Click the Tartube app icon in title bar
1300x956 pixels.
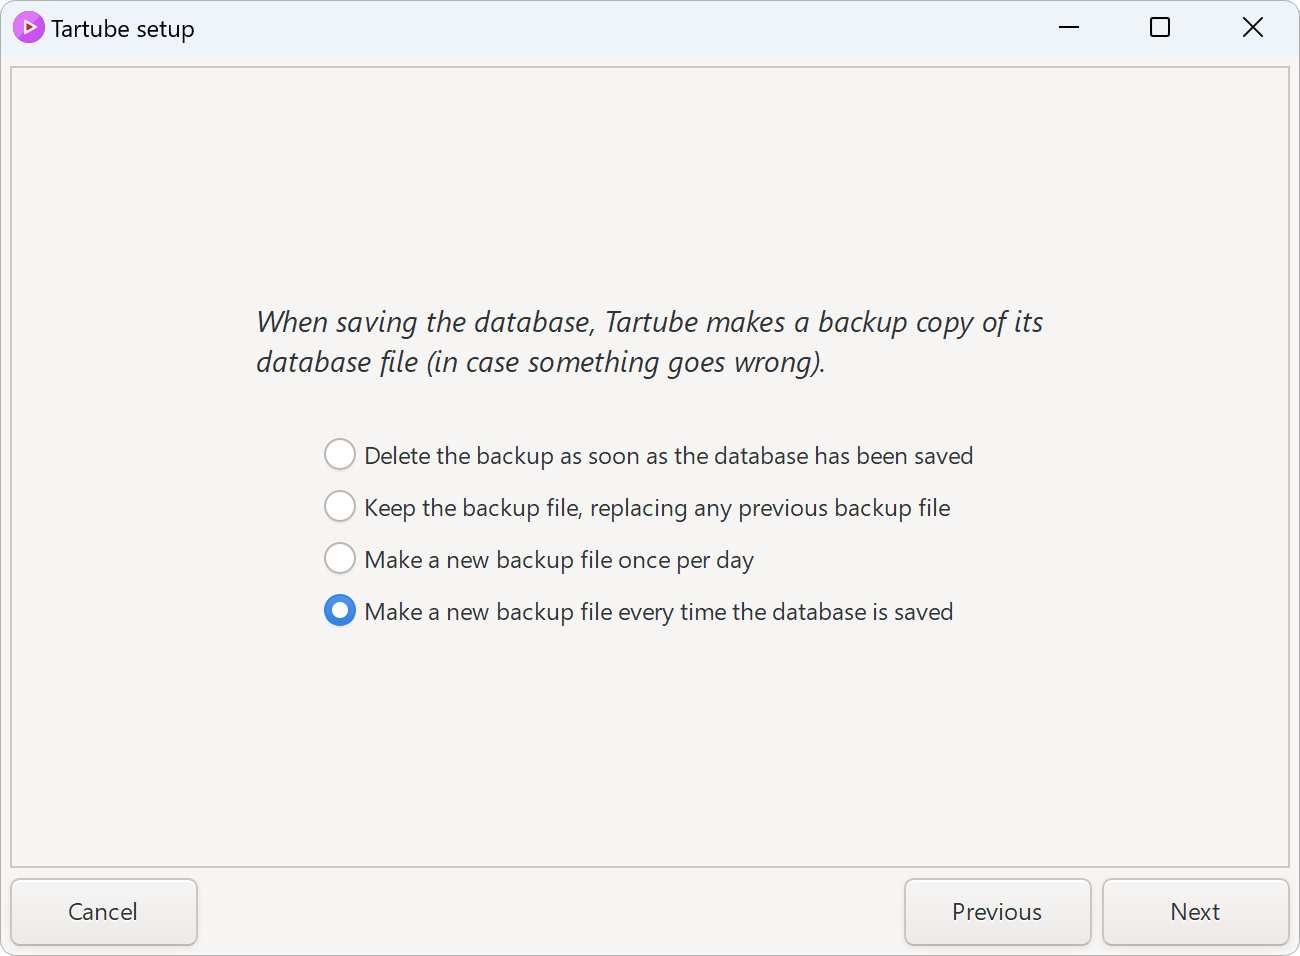pyautogui.click(x=28, y=28)
